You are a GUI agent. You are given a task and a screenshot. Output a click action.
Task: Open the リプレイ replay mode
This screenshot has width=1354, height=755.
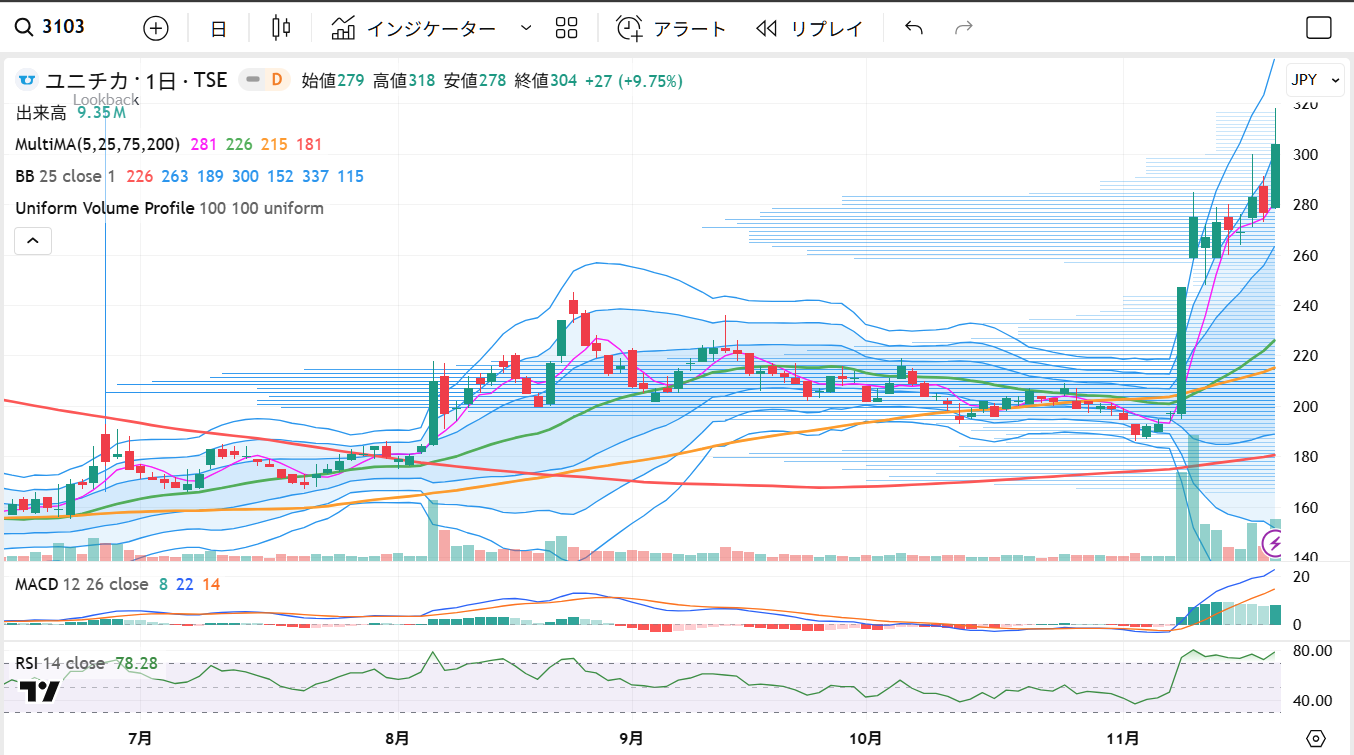[809, 28]
